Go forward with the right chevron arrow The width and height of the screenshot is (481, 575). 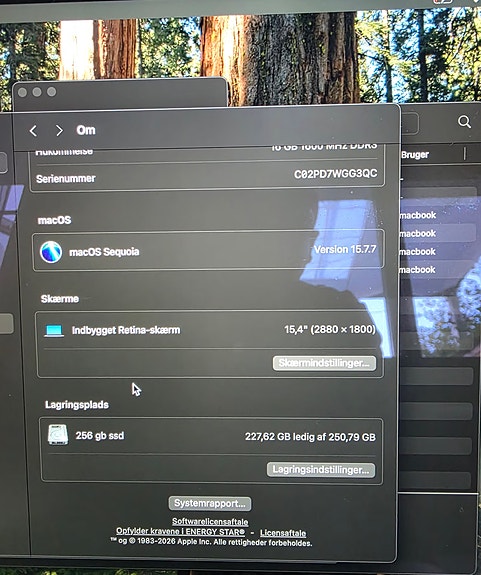tap(59, 130)
